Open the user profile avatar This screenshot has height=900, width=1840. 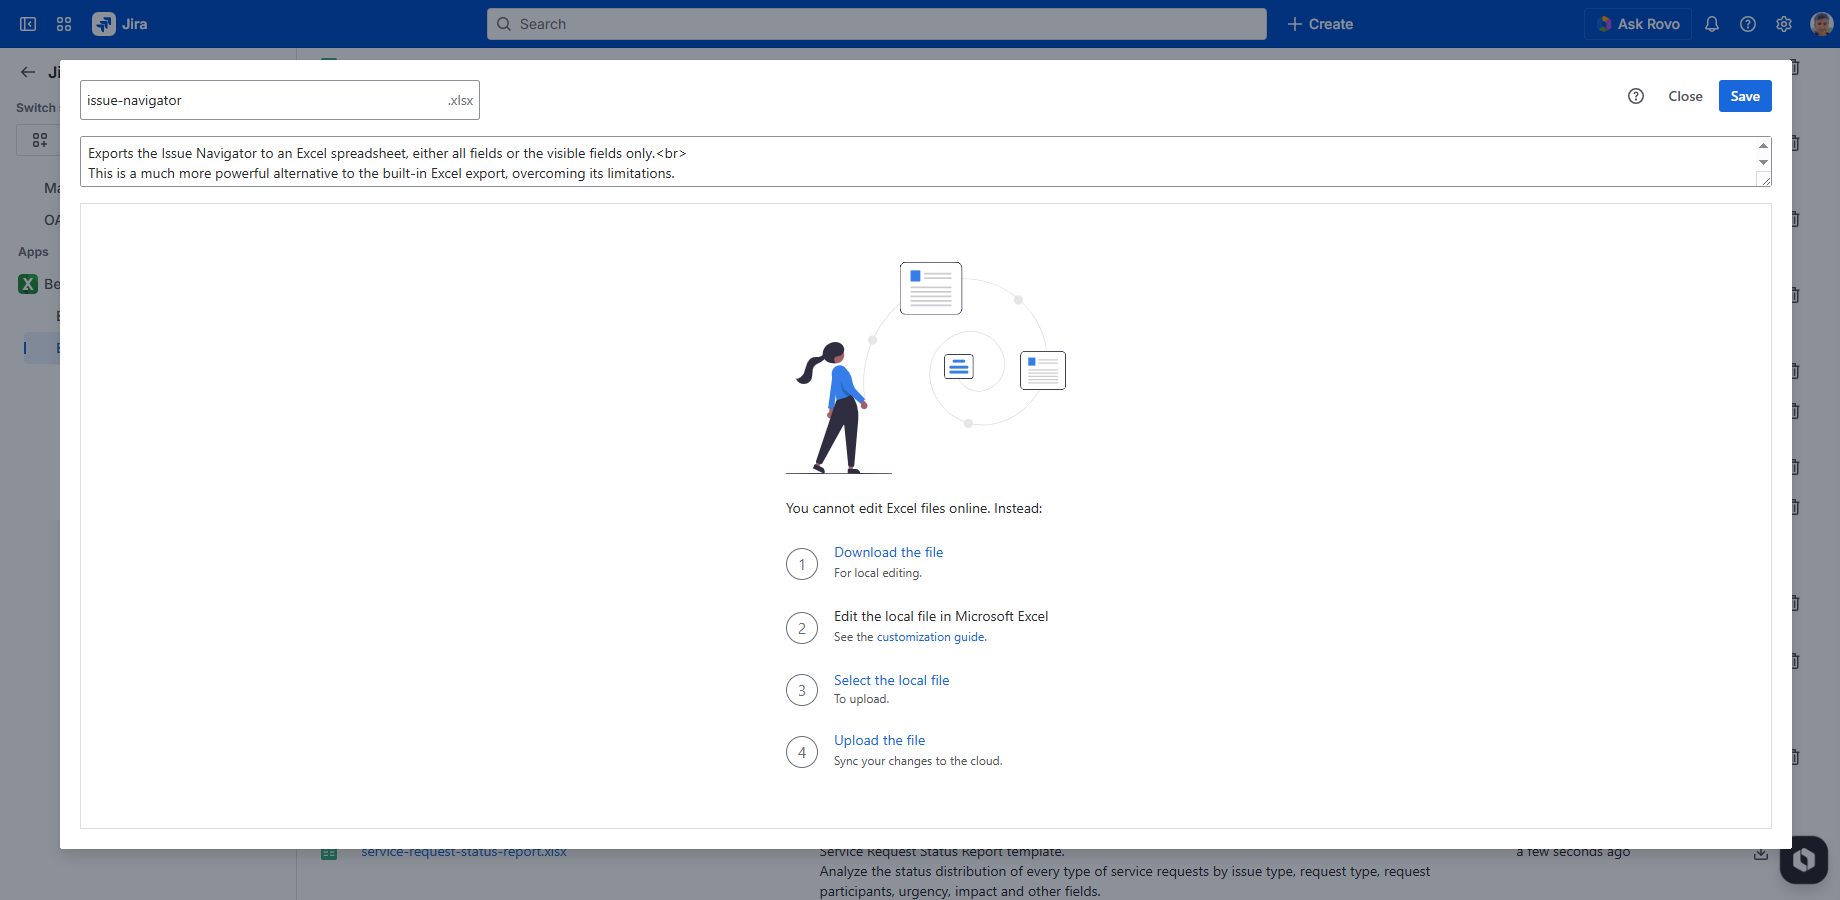(1821, 24)
